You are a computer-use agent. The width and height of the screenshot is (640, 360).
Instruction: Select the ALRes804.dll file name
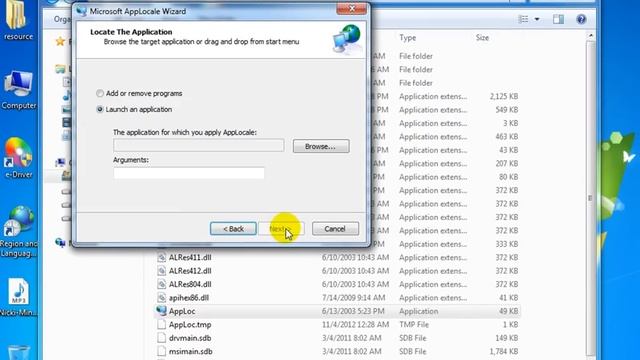pos(190,284)
